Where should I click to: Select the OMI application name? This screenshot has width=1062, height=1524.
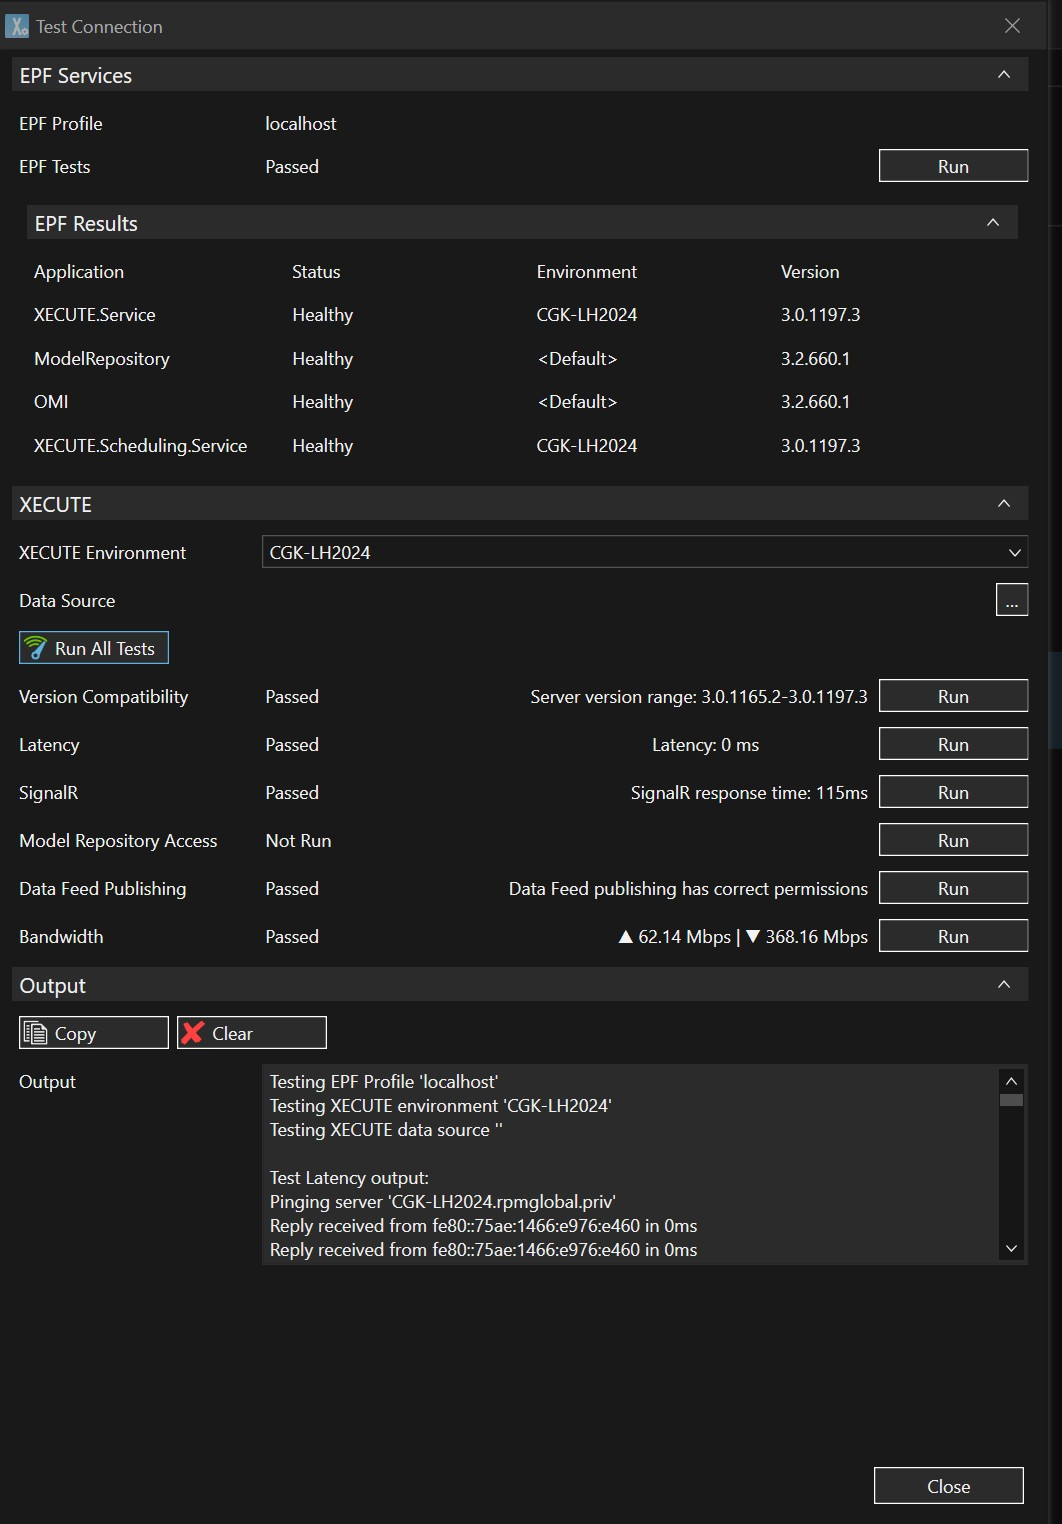51,402
